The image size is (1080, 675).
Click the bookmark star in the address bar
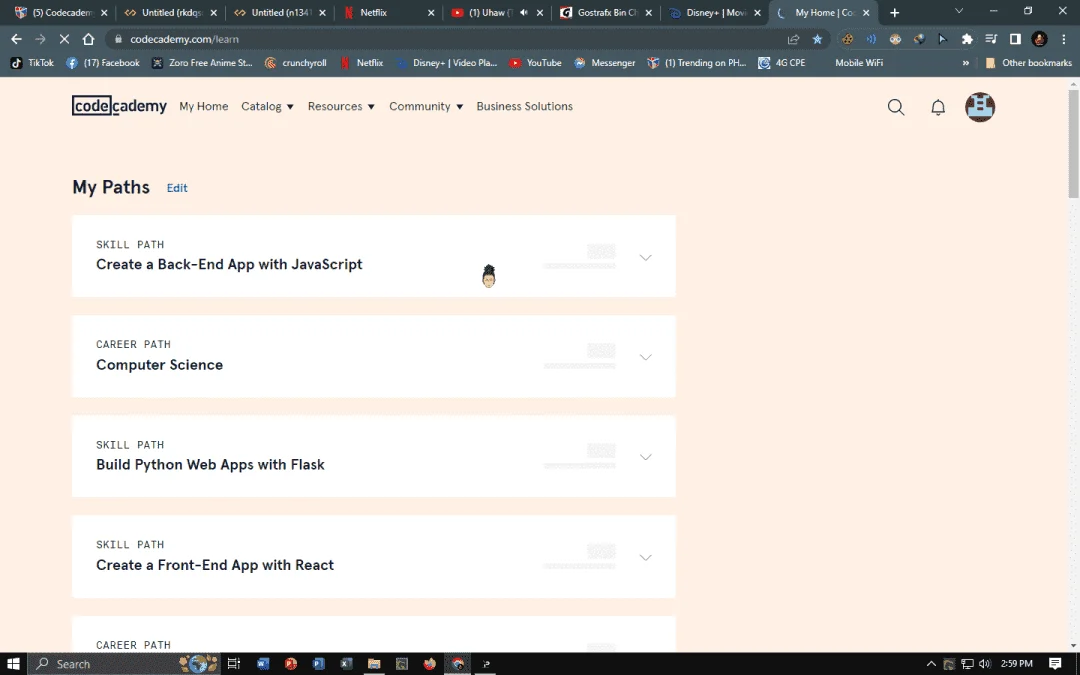tap(817, 39)
